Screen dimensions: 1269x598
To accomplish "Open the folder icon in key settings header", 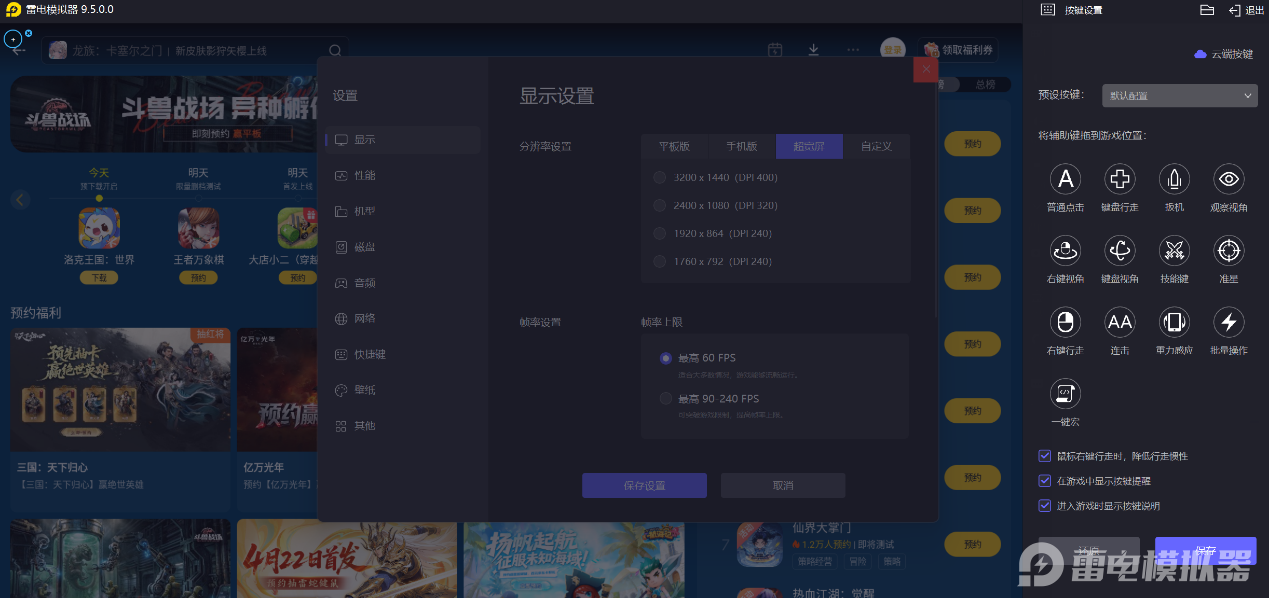I will coord(1207,10).
